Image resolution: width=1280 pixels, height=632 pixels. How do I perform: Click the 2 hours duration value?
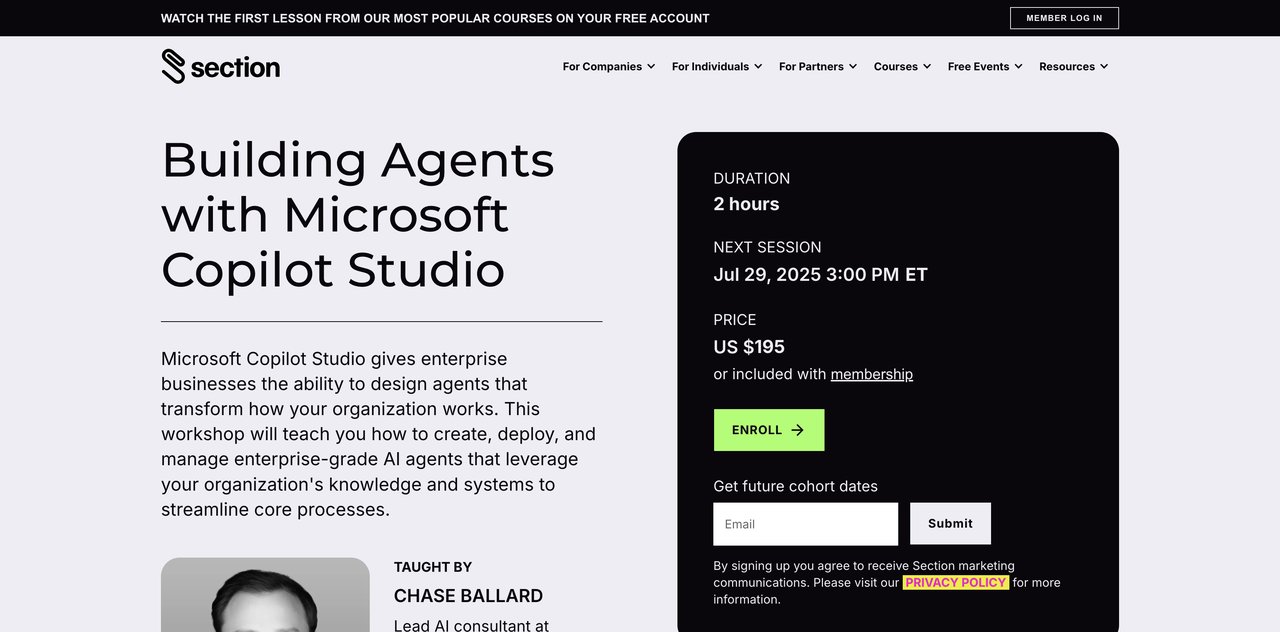(x=746, y=204)
